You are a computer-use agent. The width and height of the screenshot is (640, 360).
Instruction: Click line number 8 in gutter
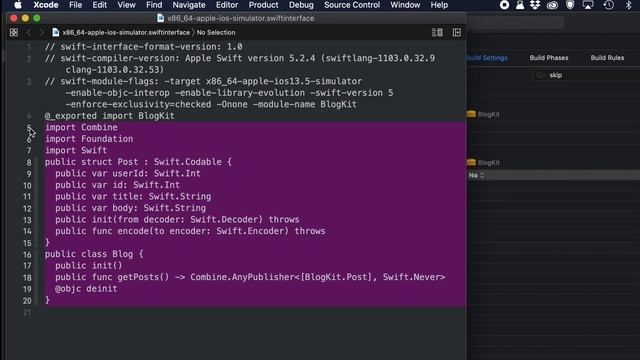click(x=29, y=162)
